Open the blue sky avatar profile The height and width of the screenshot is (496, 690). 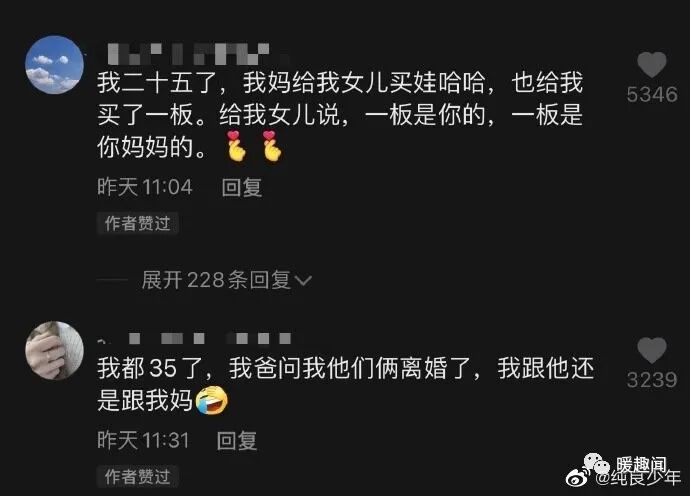[55, 65]
